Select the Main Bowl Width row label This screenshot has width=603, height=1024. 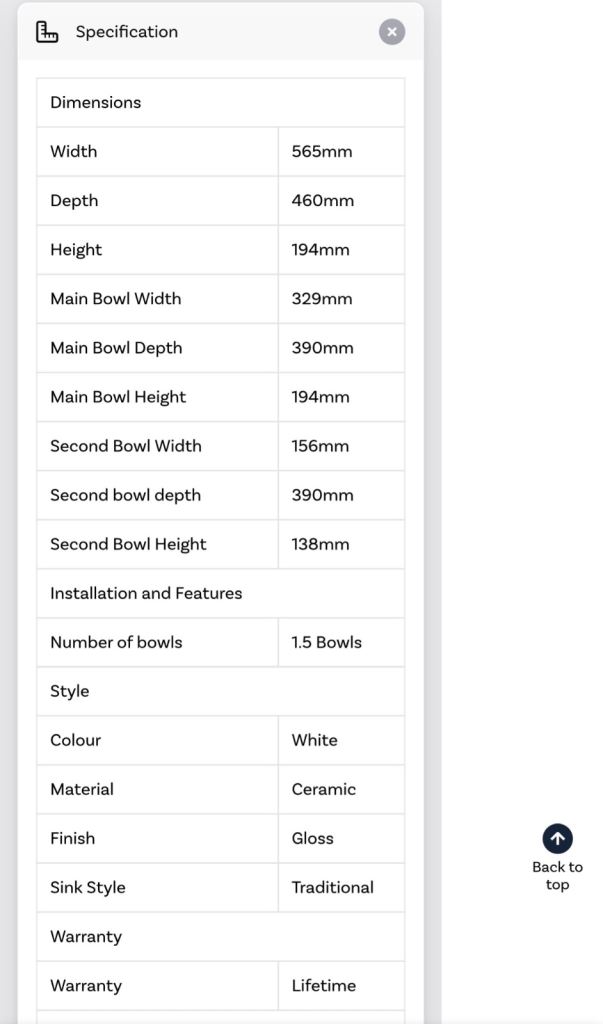click(x=116, y=298)
